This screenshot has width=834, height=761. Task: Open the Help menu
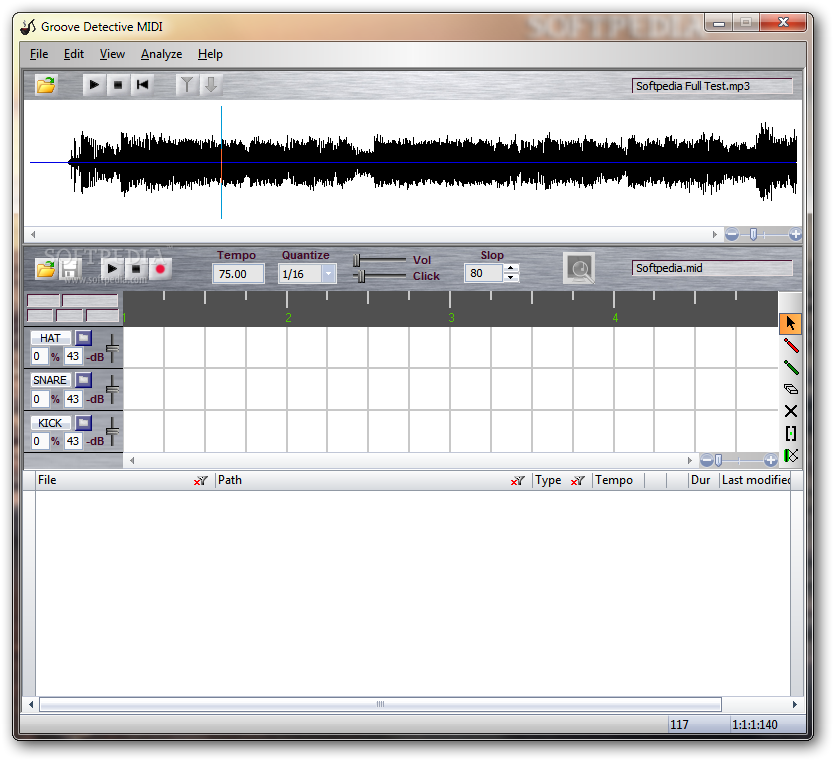[x=210, y=54]
